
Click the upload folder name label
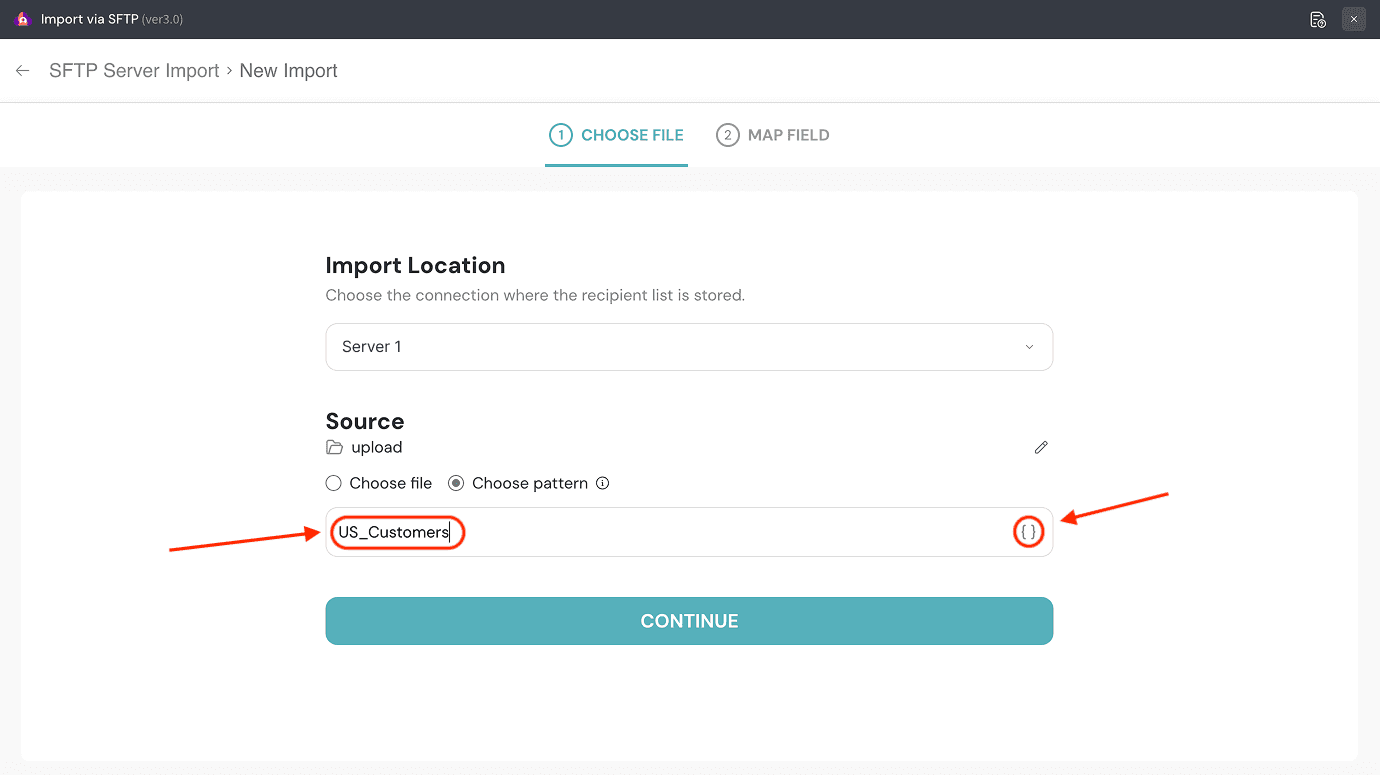pos(377,447)
